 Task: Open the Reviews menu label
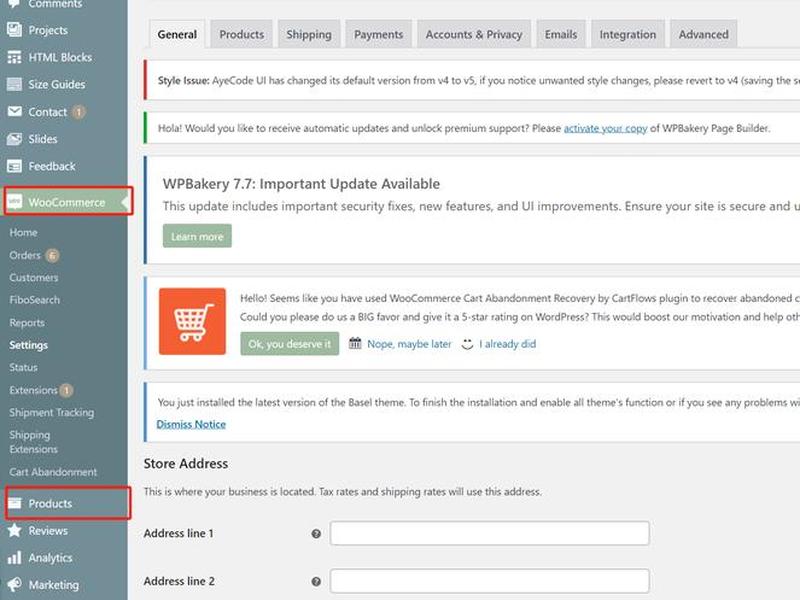(48, 531)
